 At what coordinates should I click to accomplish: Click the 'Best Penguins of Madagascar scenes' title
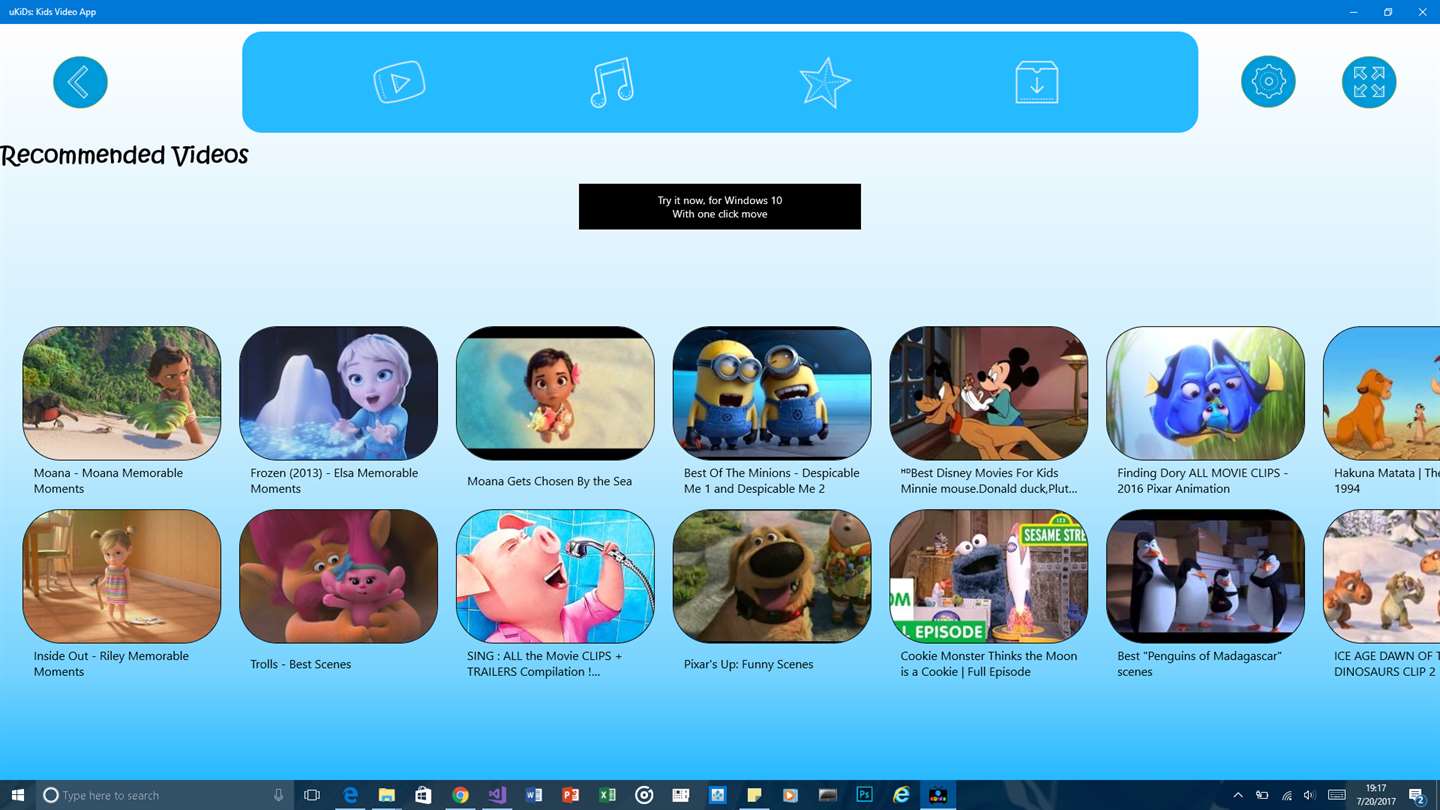[1199, 664]
